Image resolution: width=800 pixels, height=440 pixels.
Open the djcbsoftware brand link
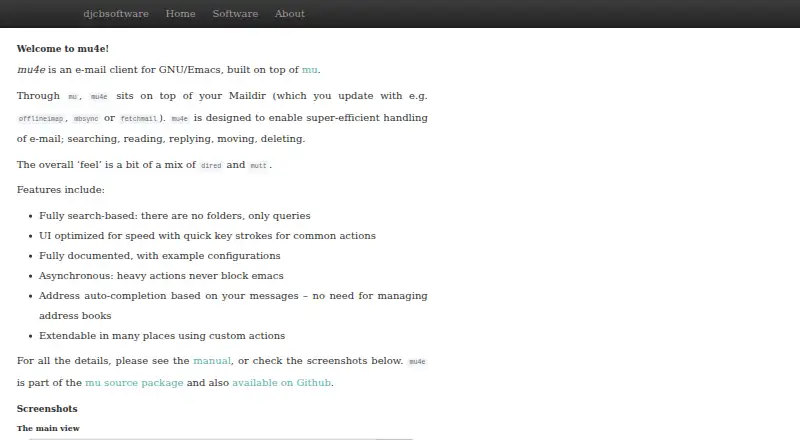coord(116,14)
